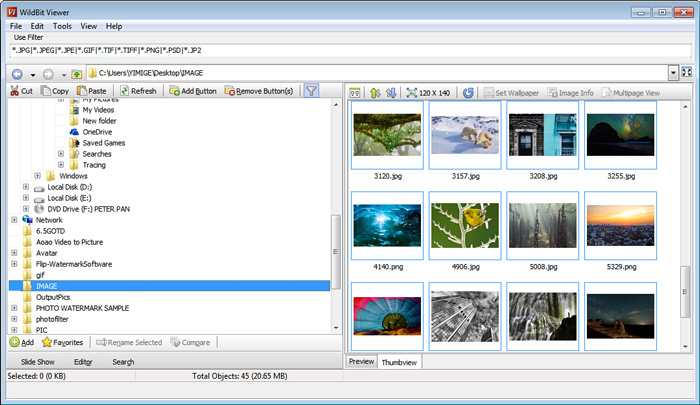Select thumbnail 5329.png sunset

[620, 225]
